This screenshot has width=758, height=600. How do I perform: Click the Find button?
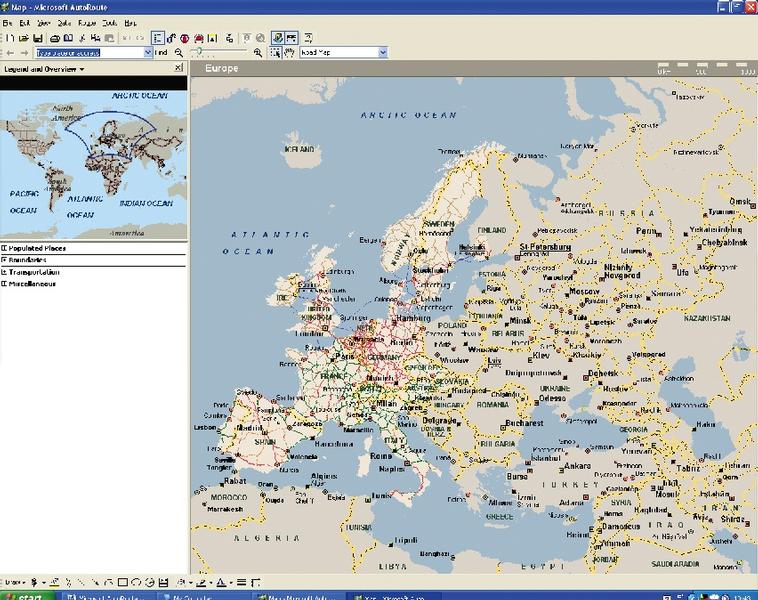161,52
